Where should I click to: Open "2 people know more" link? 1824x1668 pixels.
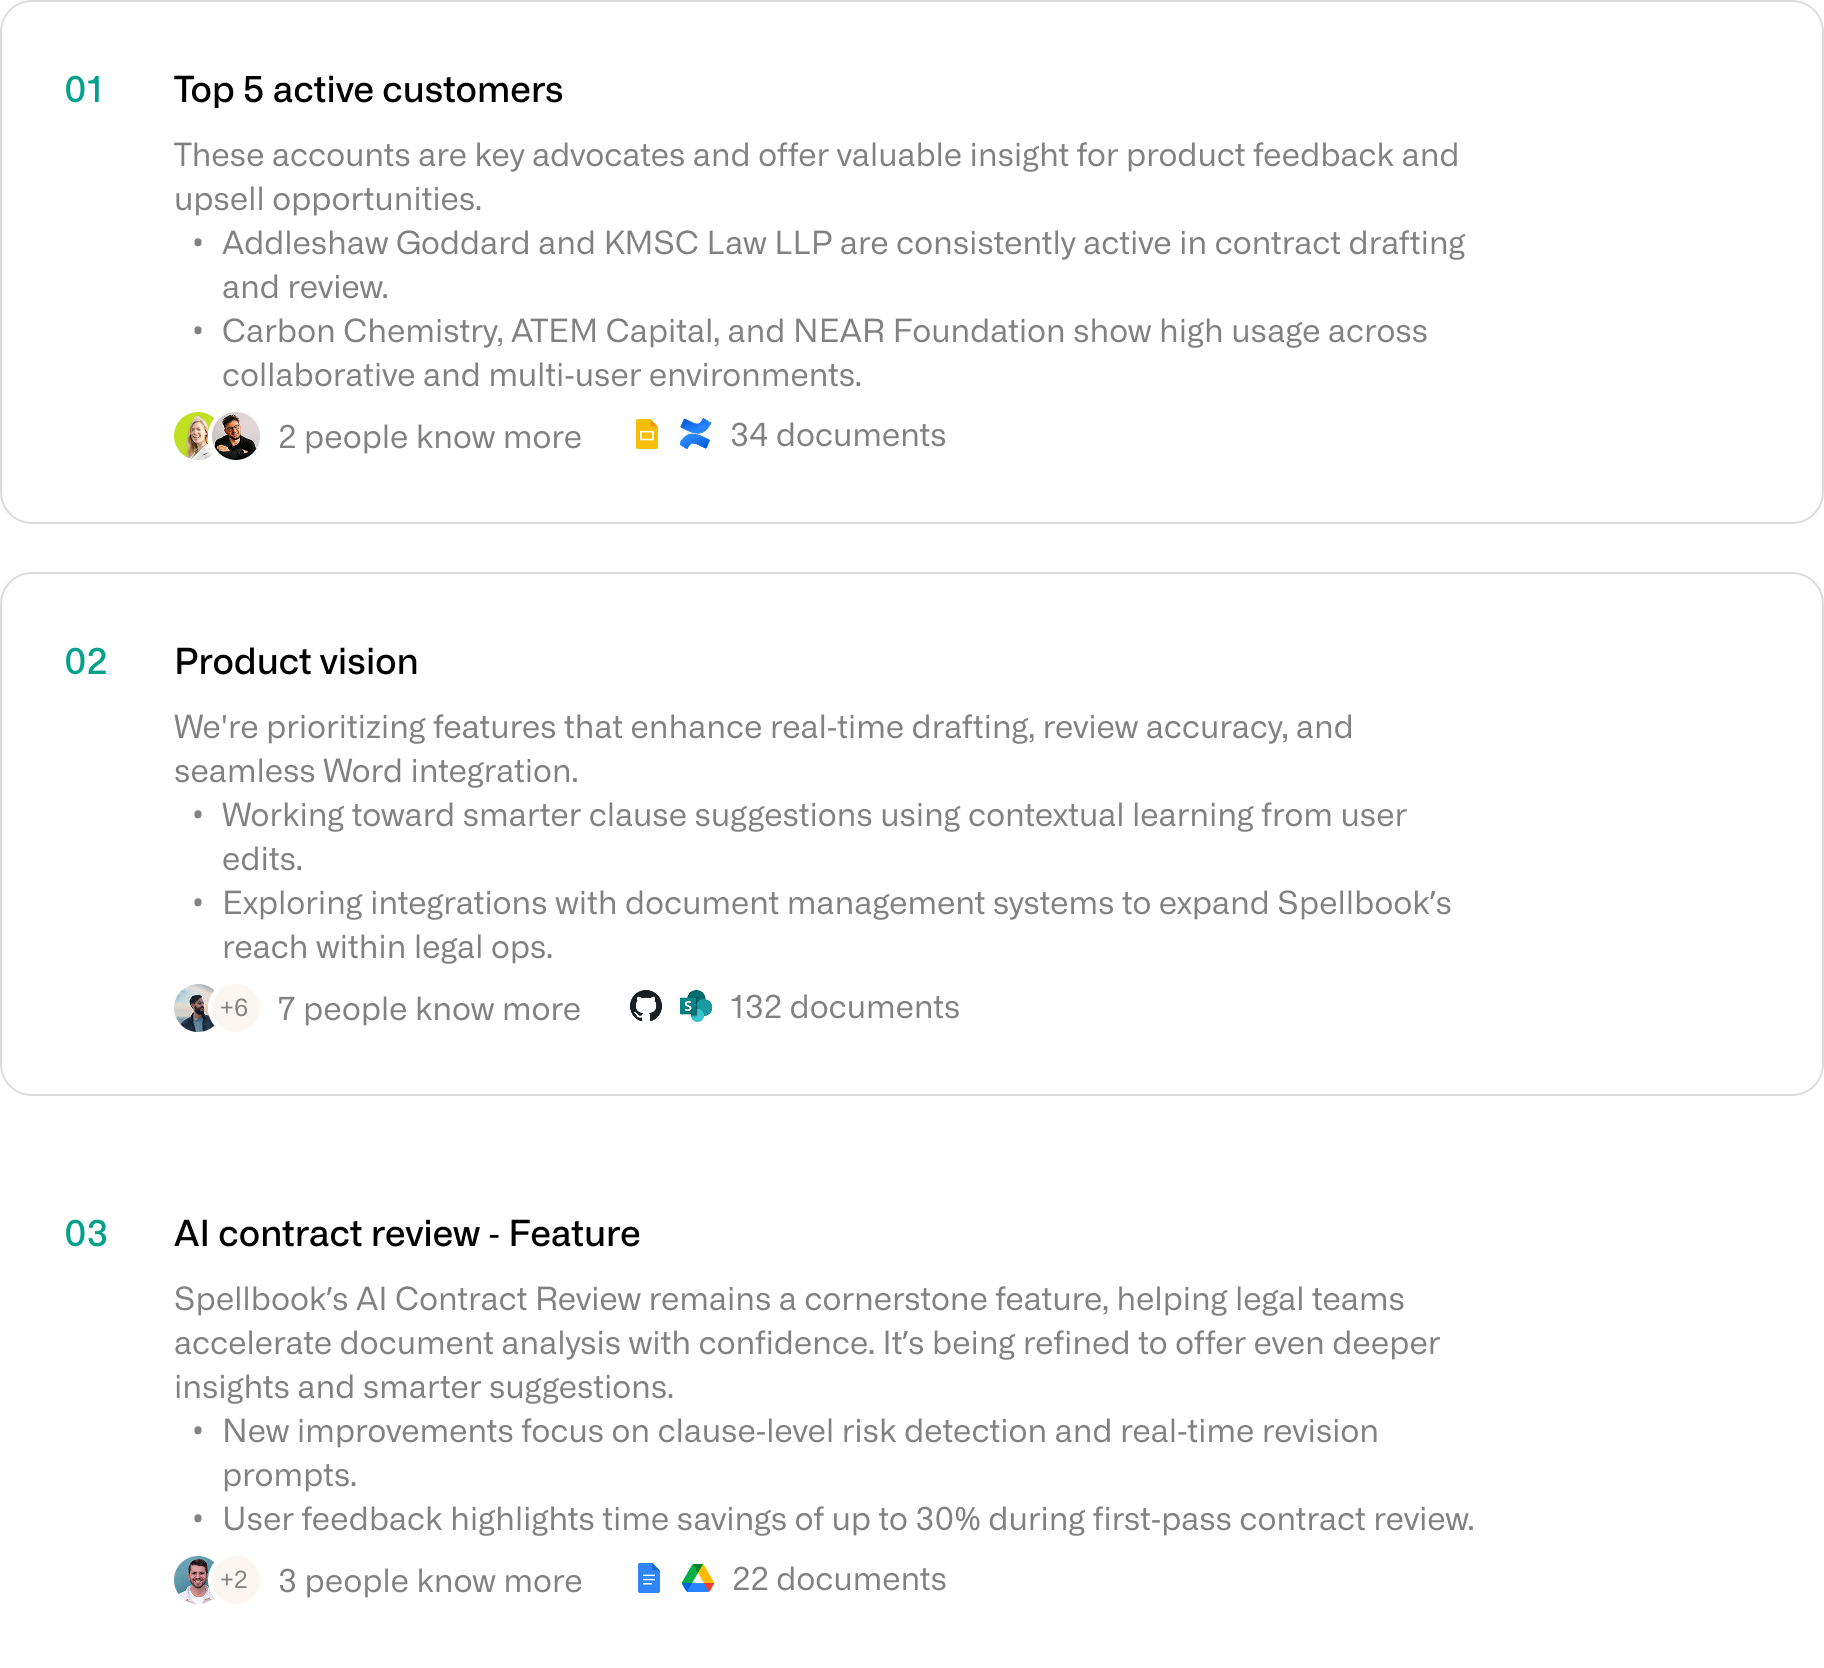coord(429,437)
